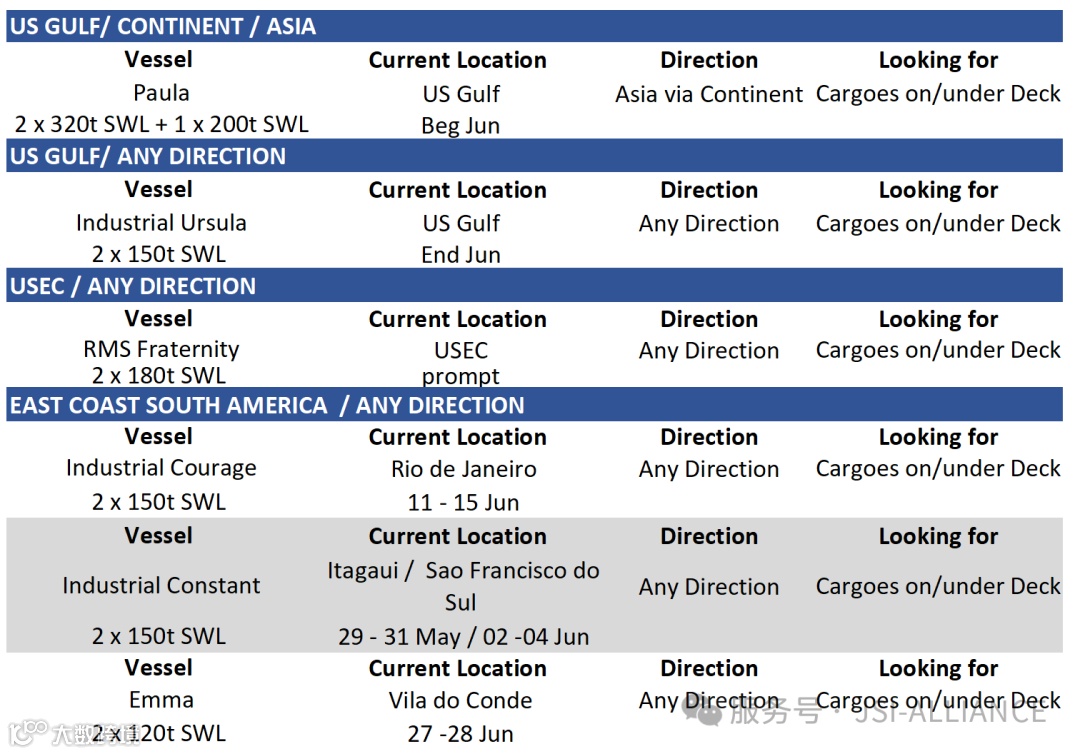Click the Beg Jun date under US Gulf

click(x=460, y=126)
